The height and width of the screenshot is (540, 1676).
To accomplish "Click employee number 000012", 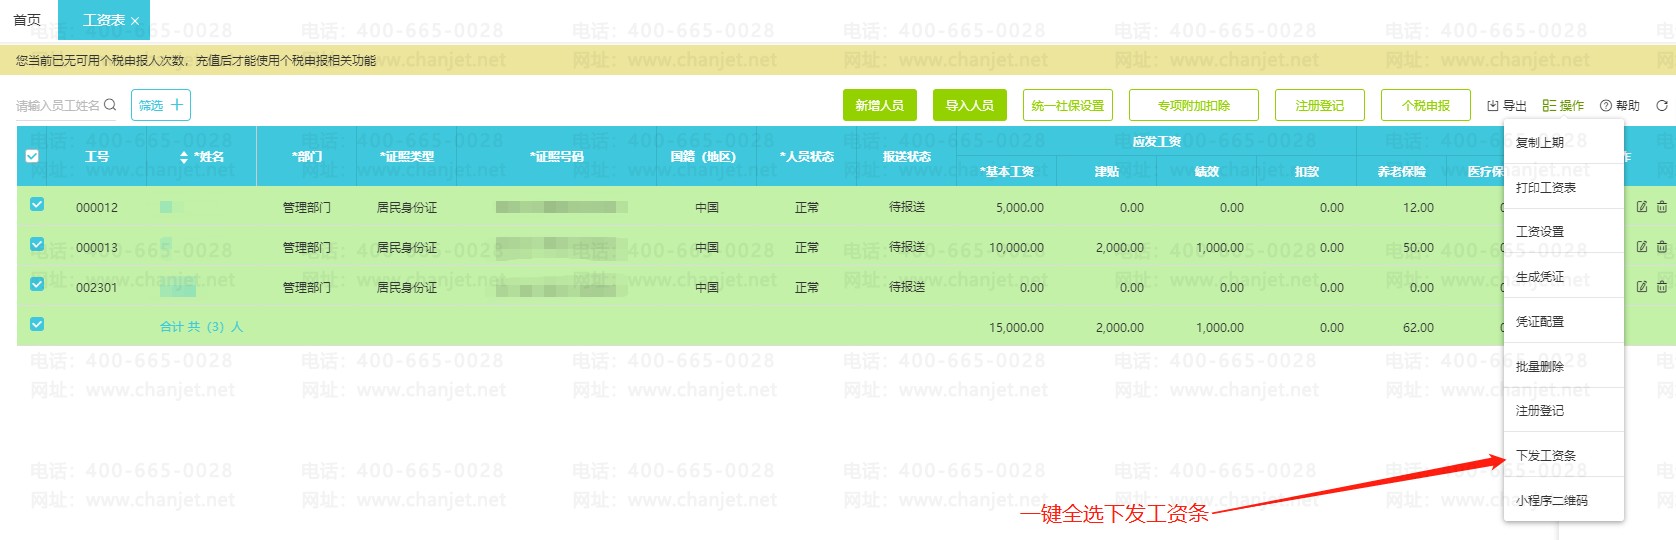I will tap(97, 208).
